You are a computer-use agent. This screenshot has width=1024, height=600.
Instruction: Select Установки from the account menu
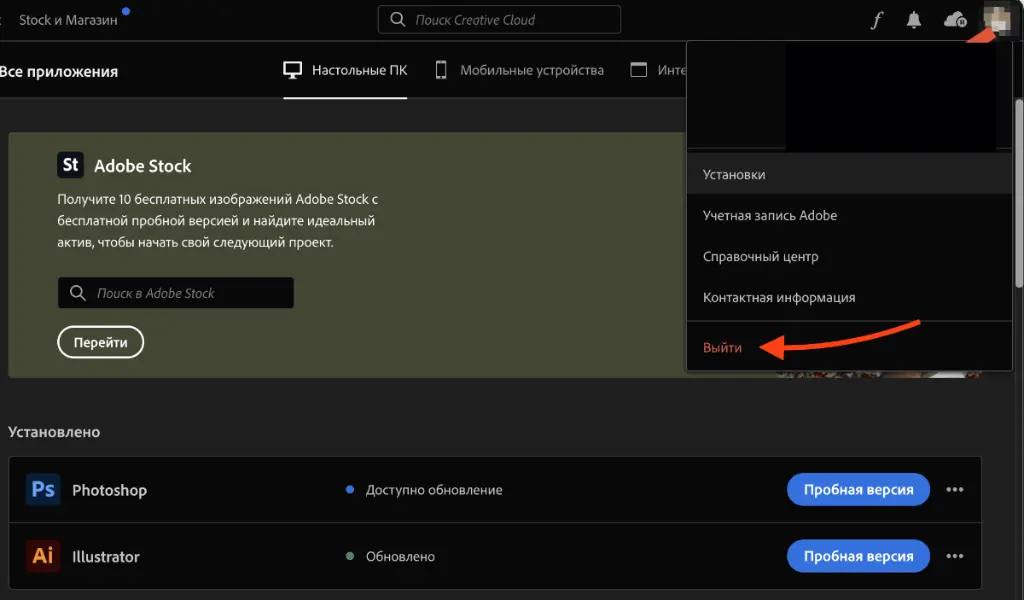click(x=734, y=174)
